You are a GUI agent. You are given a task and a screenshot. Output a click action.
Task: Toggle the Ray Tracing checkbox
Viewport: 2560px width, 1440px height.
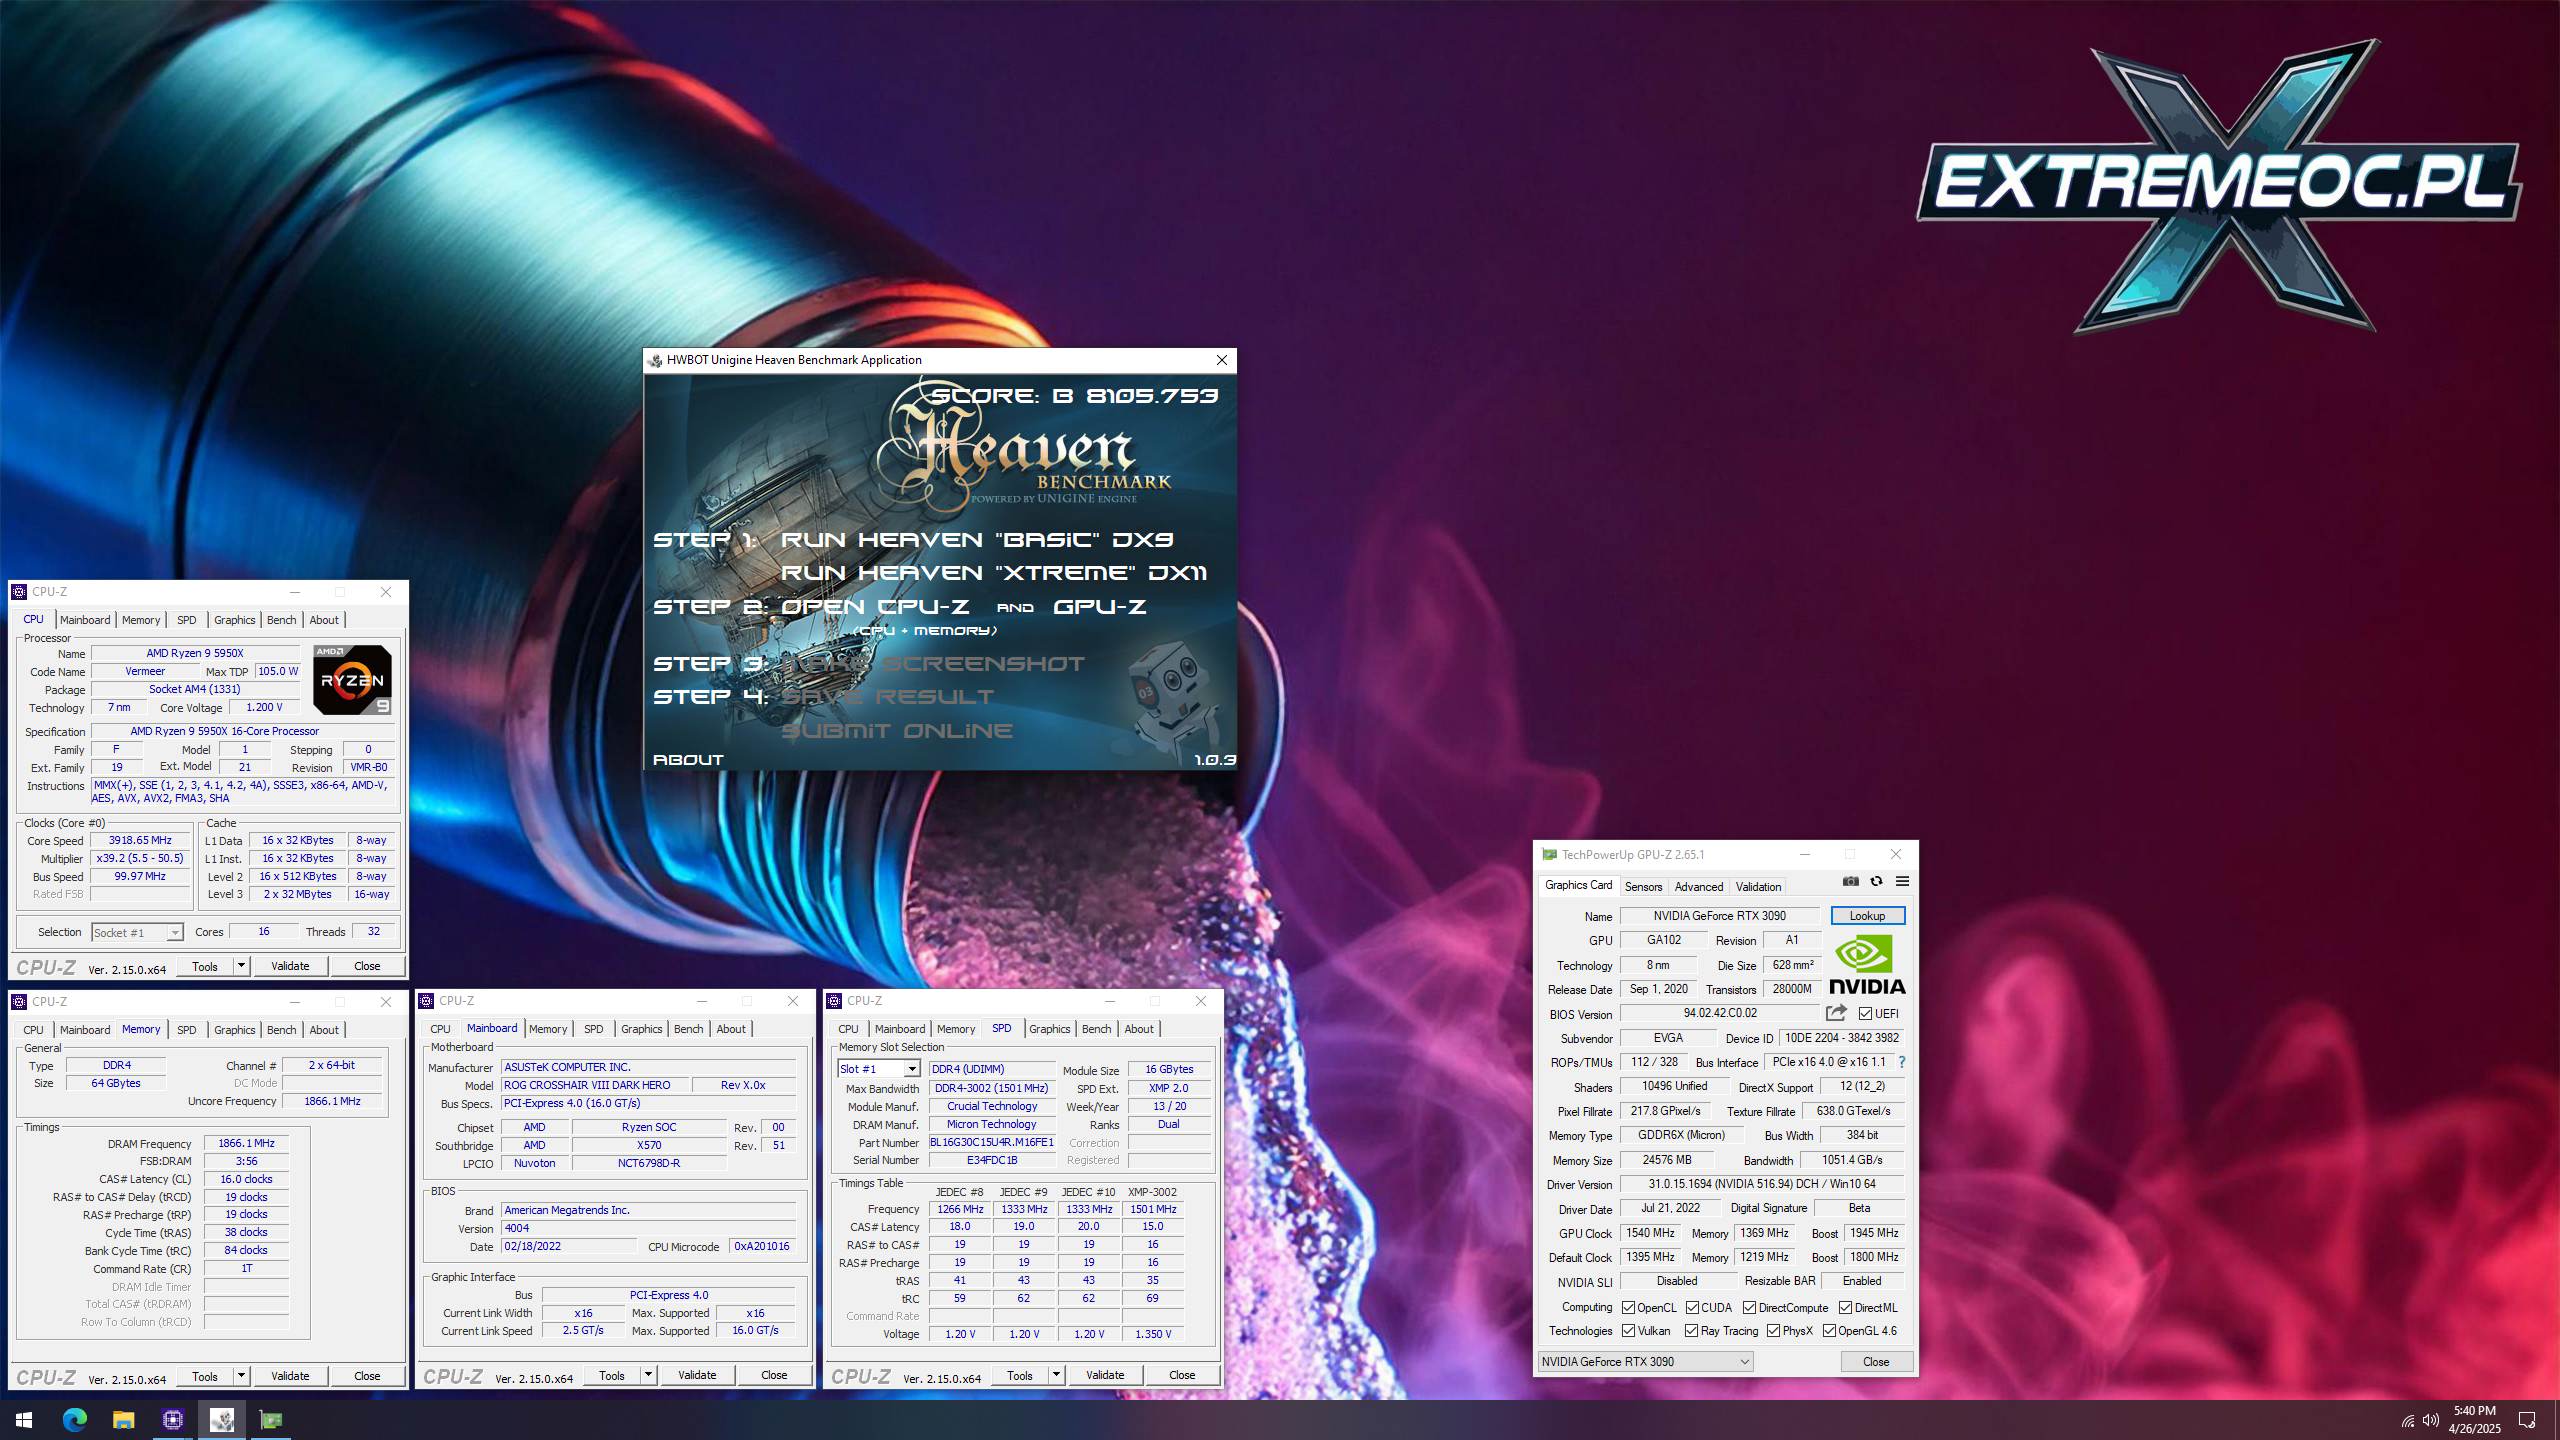[x=1691, y=1331]
